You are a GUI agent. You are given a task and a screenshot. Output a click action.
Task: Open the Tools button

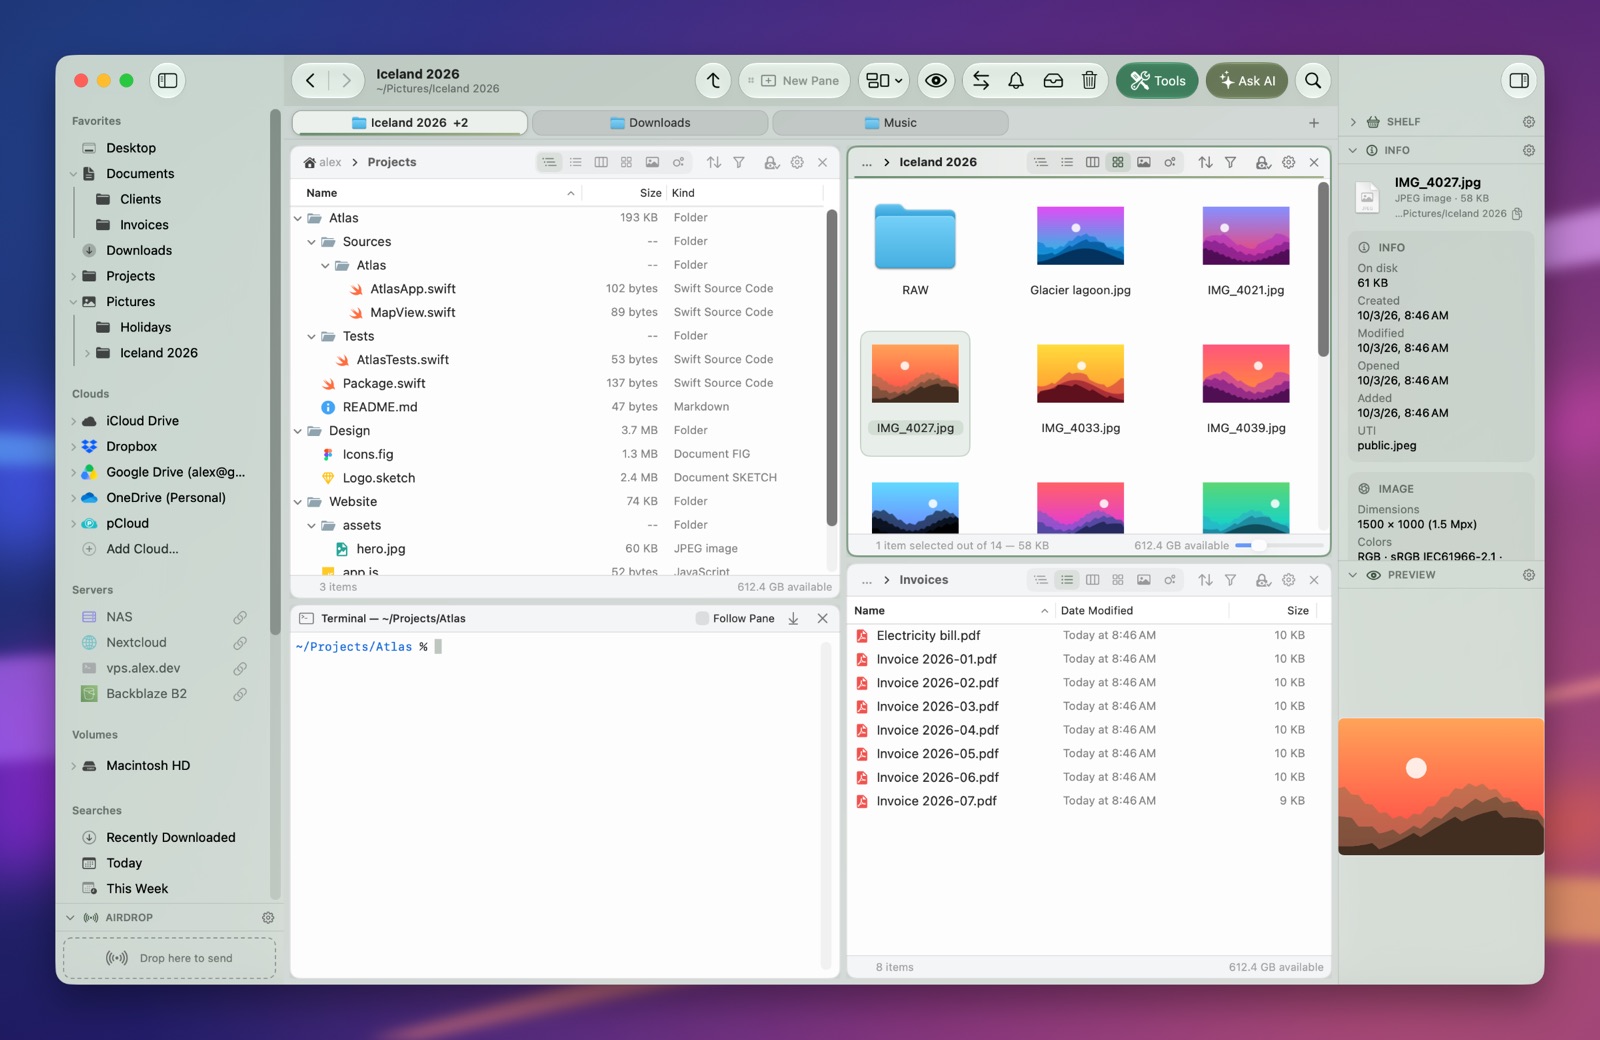click(x=1157, y=81)
